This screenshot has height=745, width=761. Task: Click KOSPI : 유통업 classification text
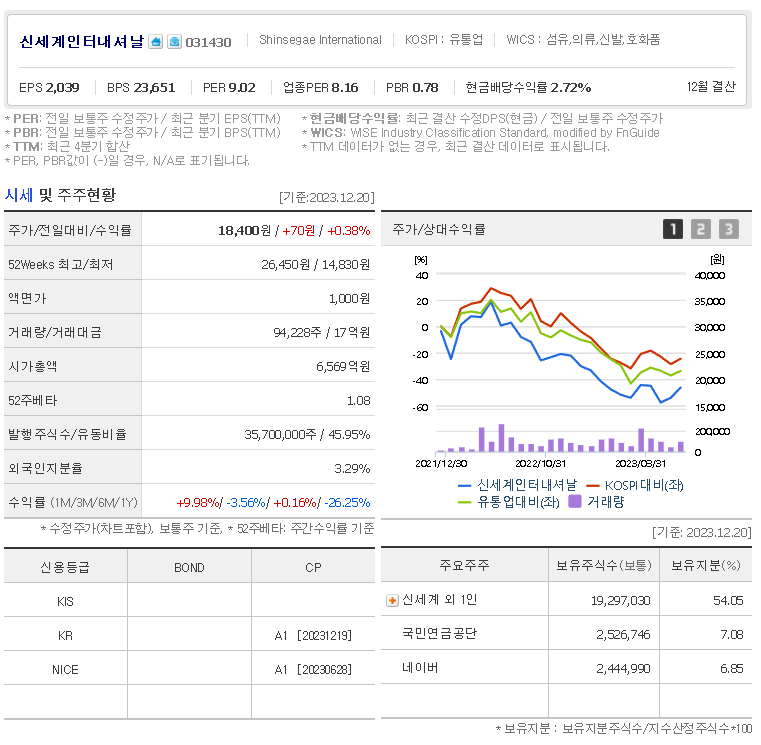tap(444, 40)
